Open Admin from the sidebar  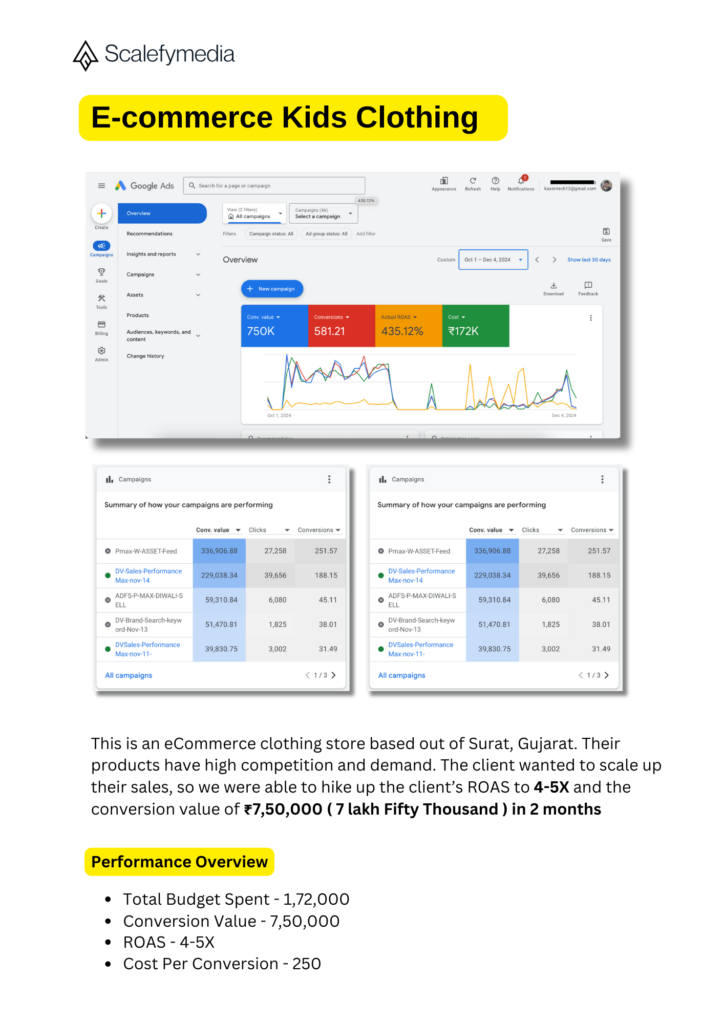tap(101, 352)
